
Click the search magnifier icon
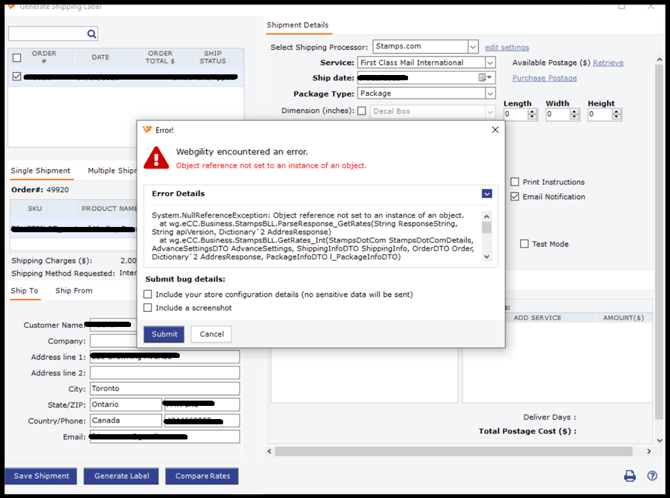91,34
